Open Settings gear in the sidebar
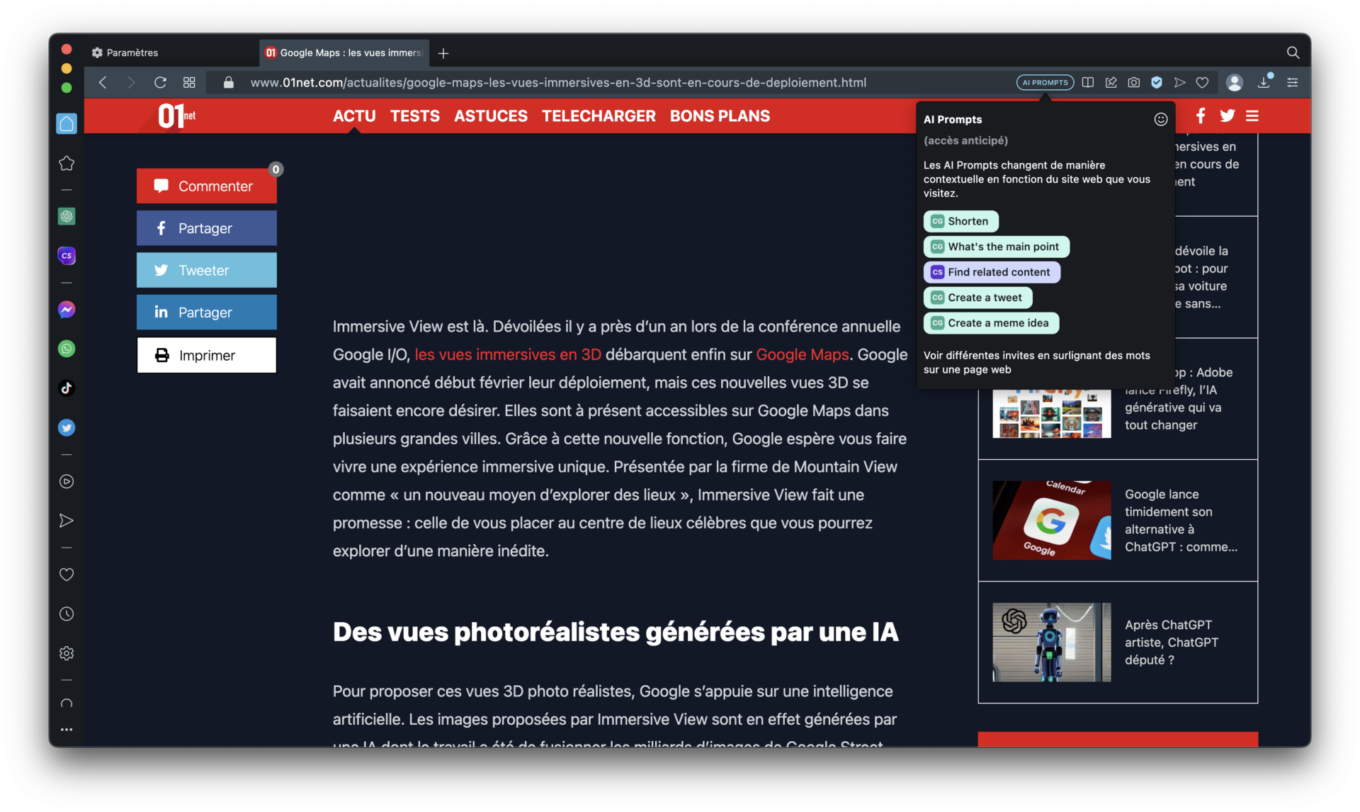The height and width of the screenshot is (812, 1360). (x=67, y=653)
